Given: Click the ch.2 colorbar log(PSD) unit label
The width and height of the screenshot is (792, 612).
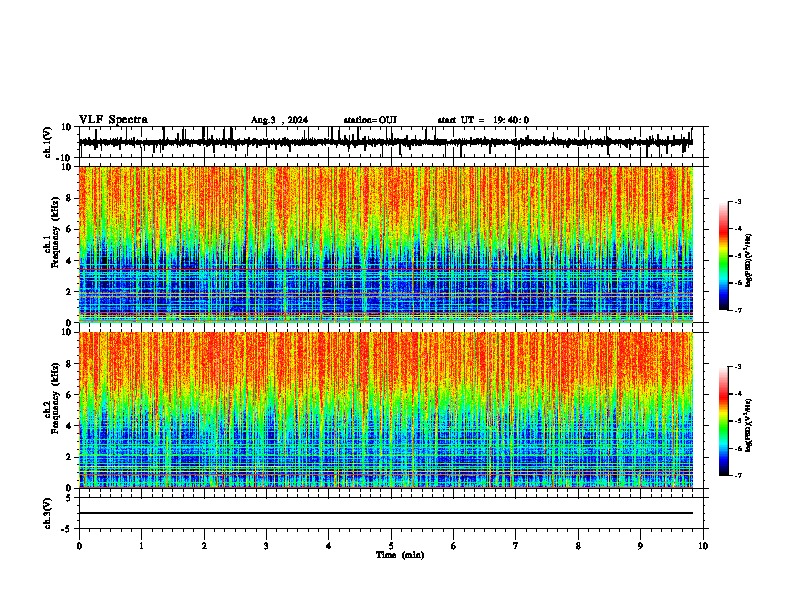Looking at the screenshot, I should tap(749, 425).
